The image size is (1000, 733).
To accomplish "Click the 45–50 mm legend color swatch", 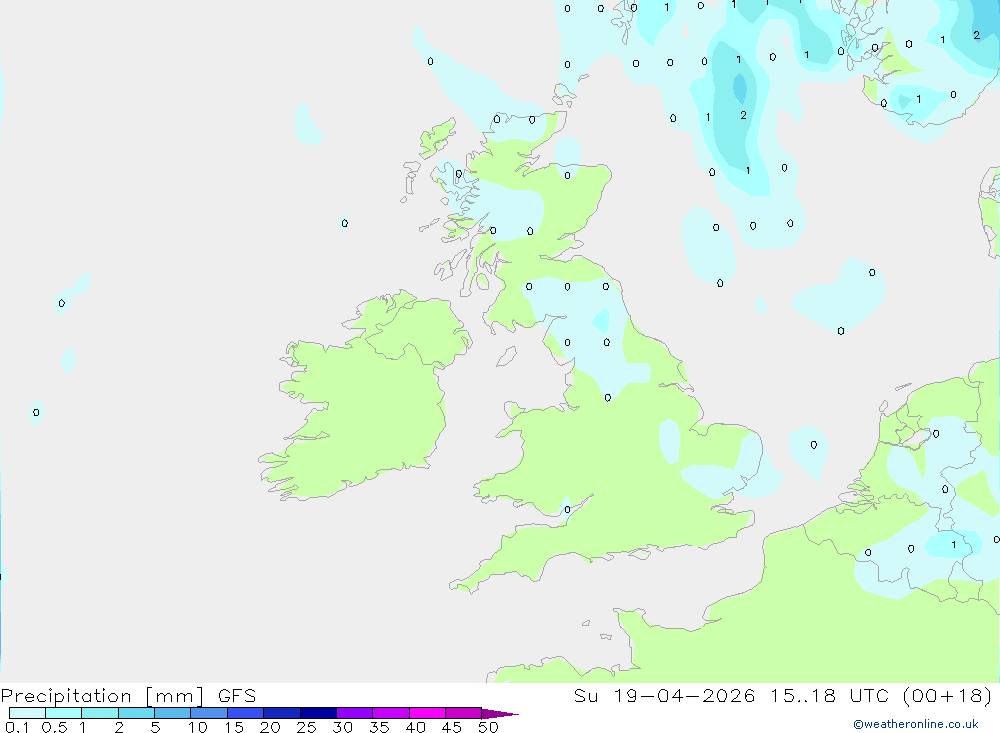I will pyautogui.click(x=464, y=713).
